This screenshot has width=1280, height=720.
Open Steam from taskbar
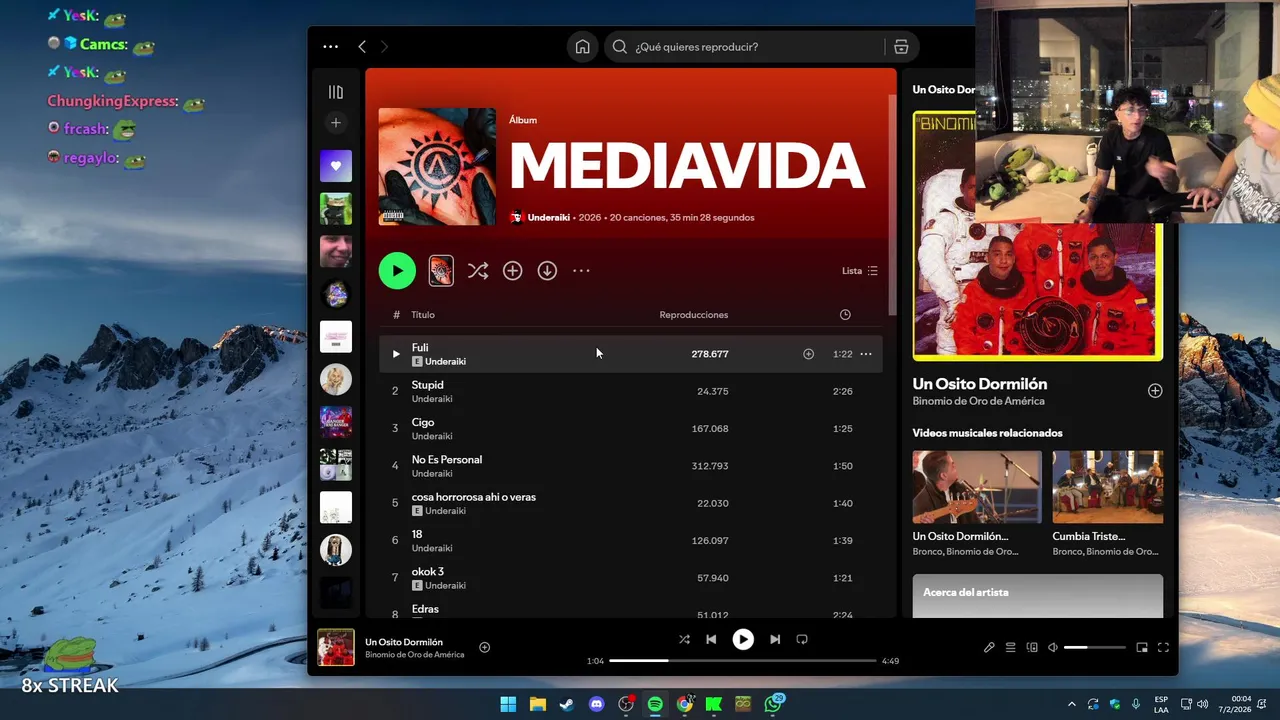click(x=567, y=704)
